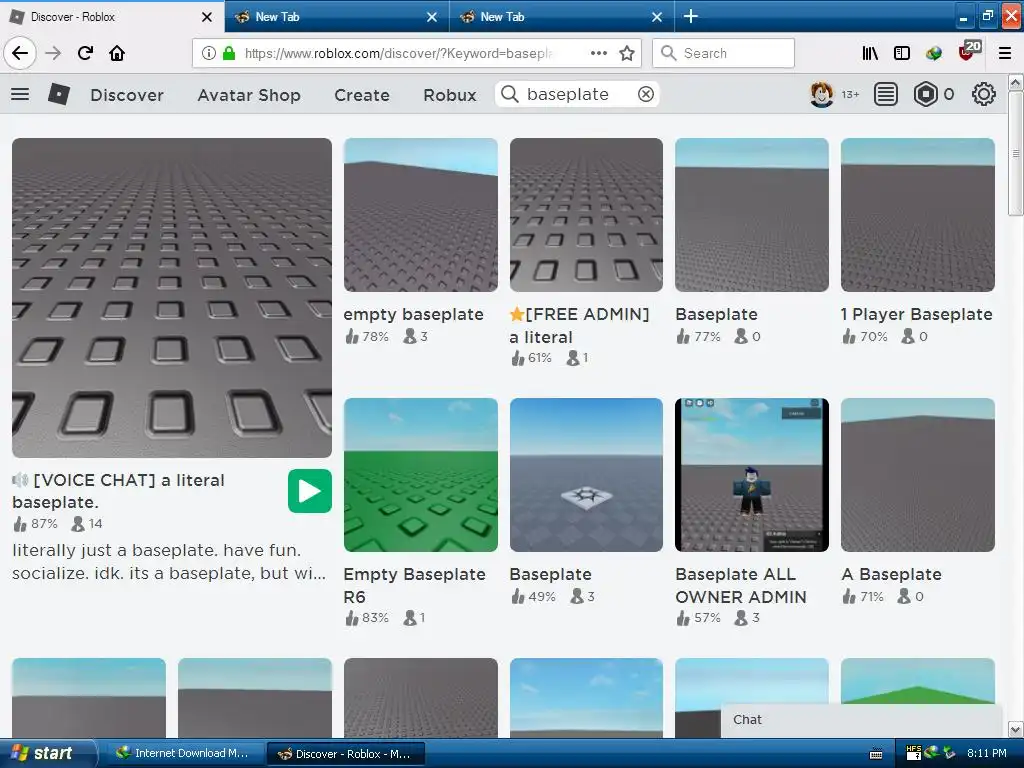The width and height of the screenshot is (1024, 768).
Task: Click the vertical scrollbar down arrow
Action: [1015, 729]
